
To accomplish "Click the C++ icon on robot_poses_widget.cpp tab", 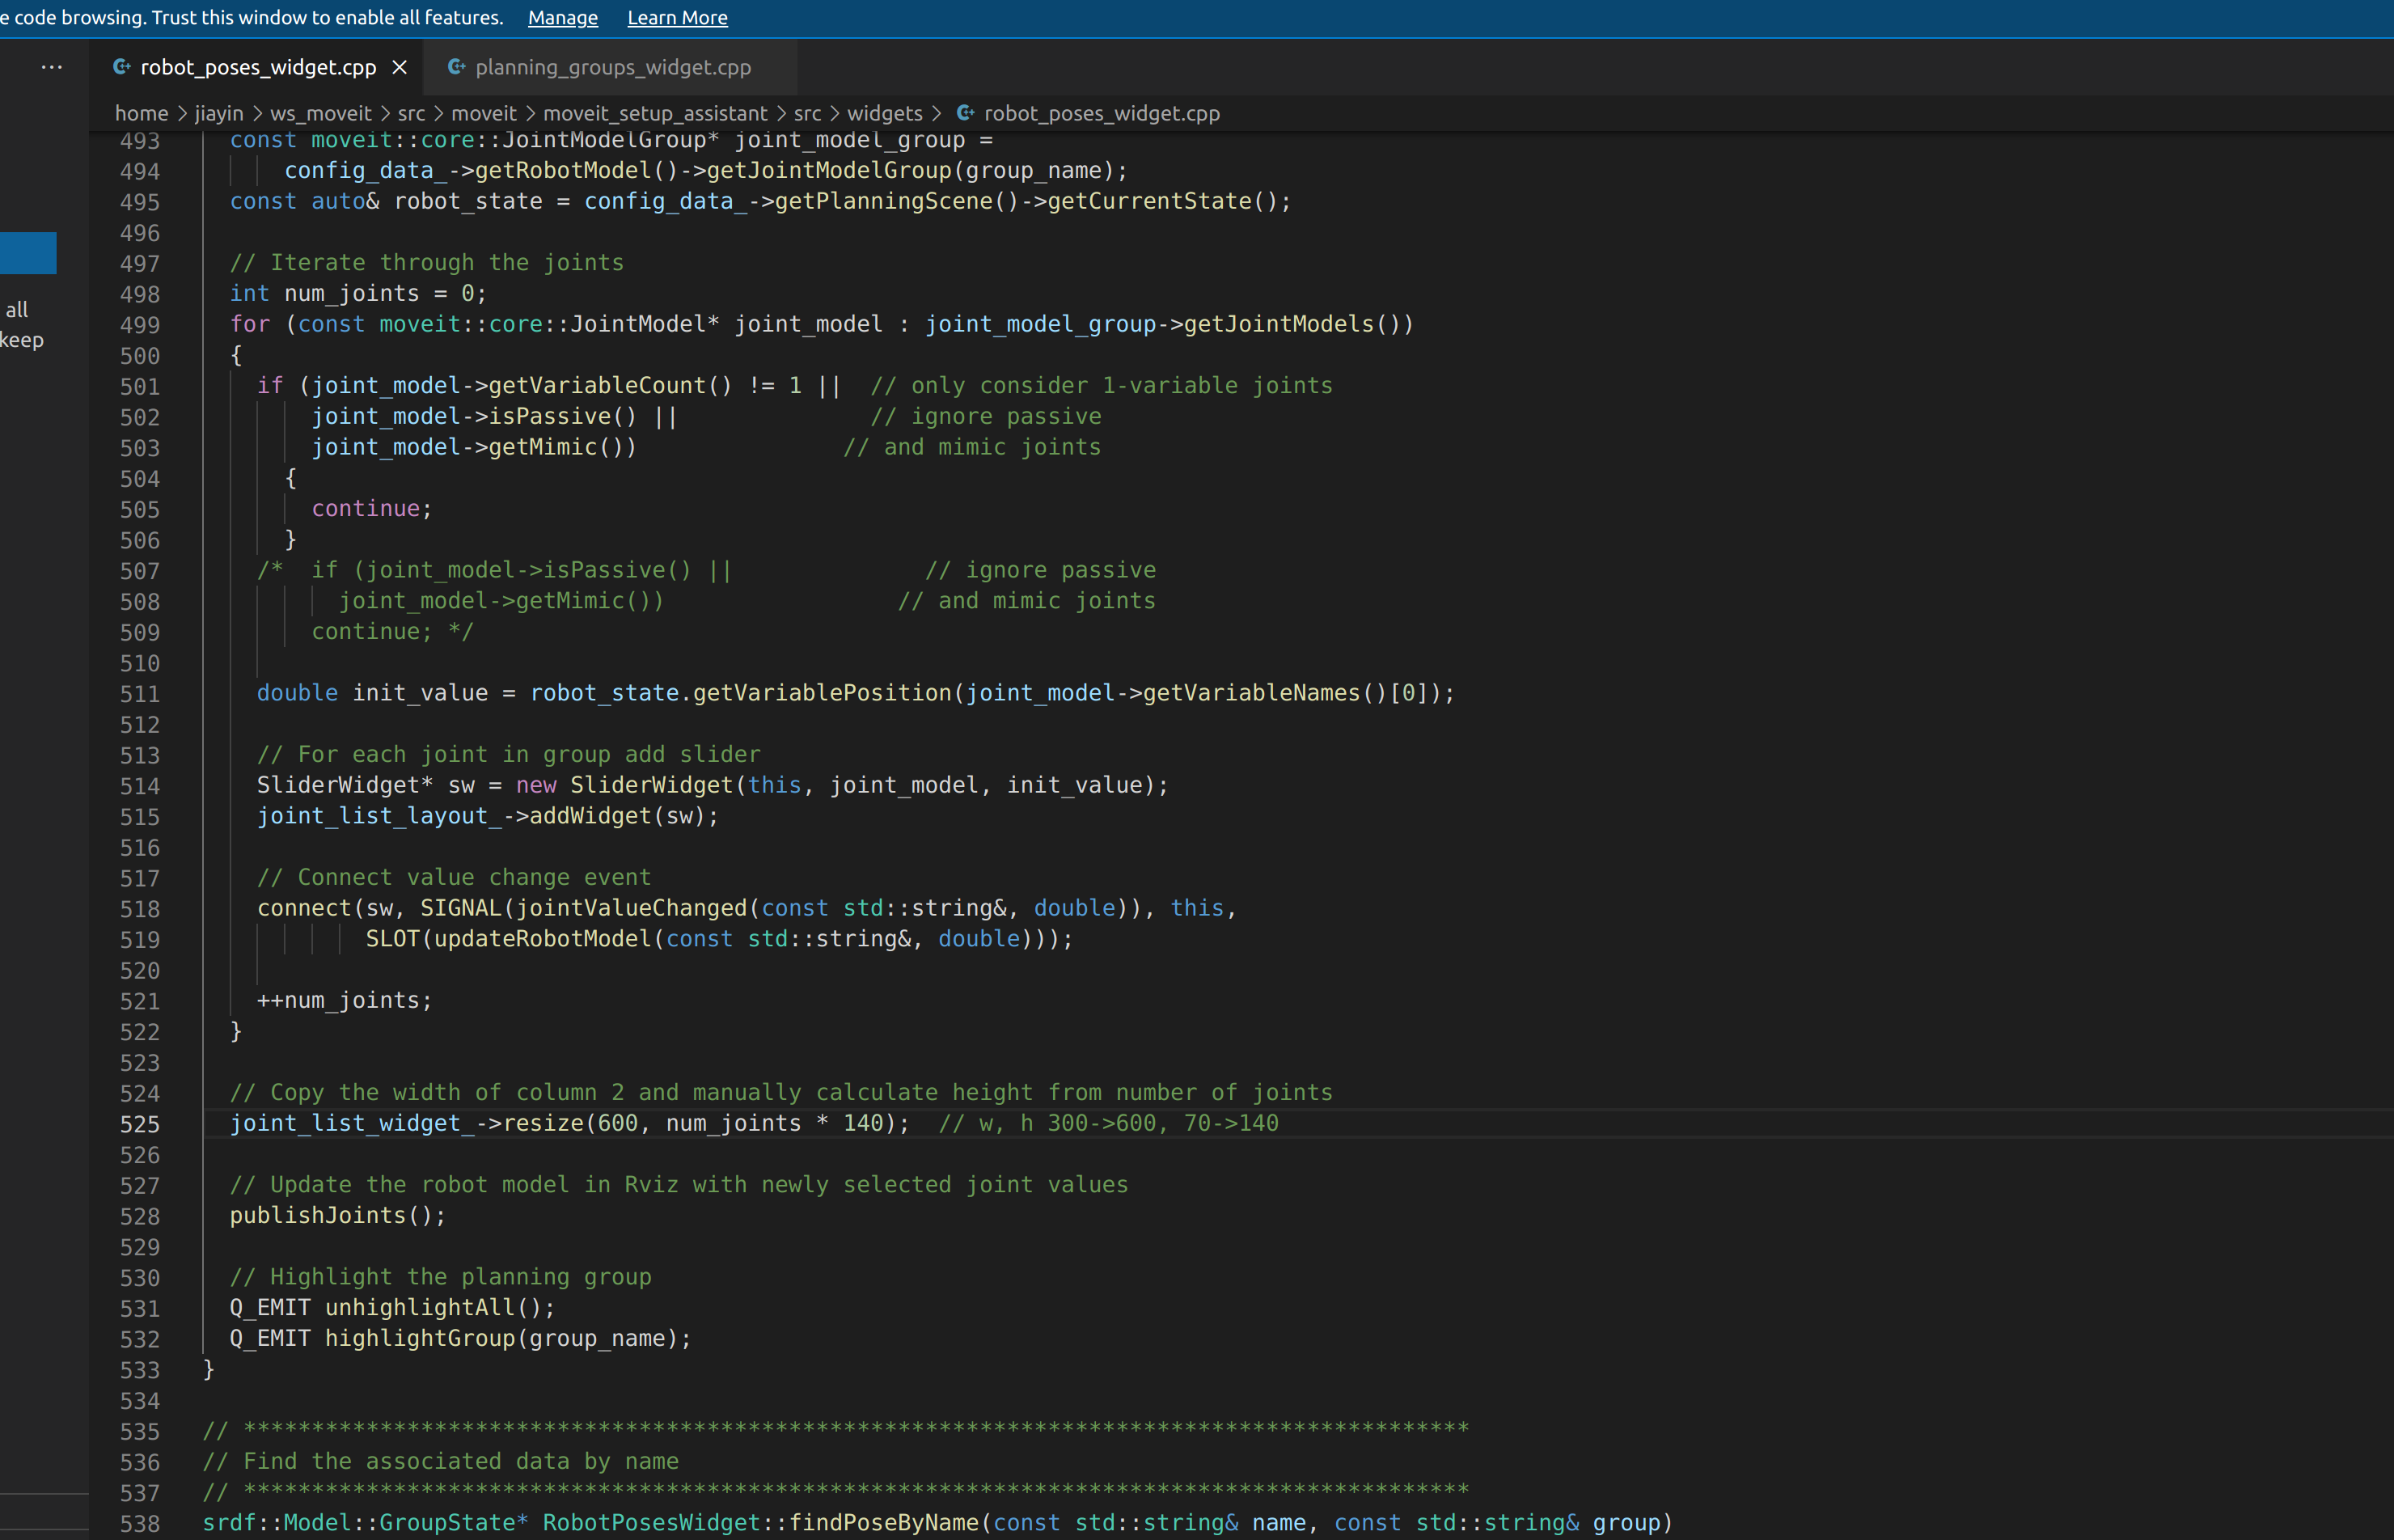I will (x=122, y=67).
